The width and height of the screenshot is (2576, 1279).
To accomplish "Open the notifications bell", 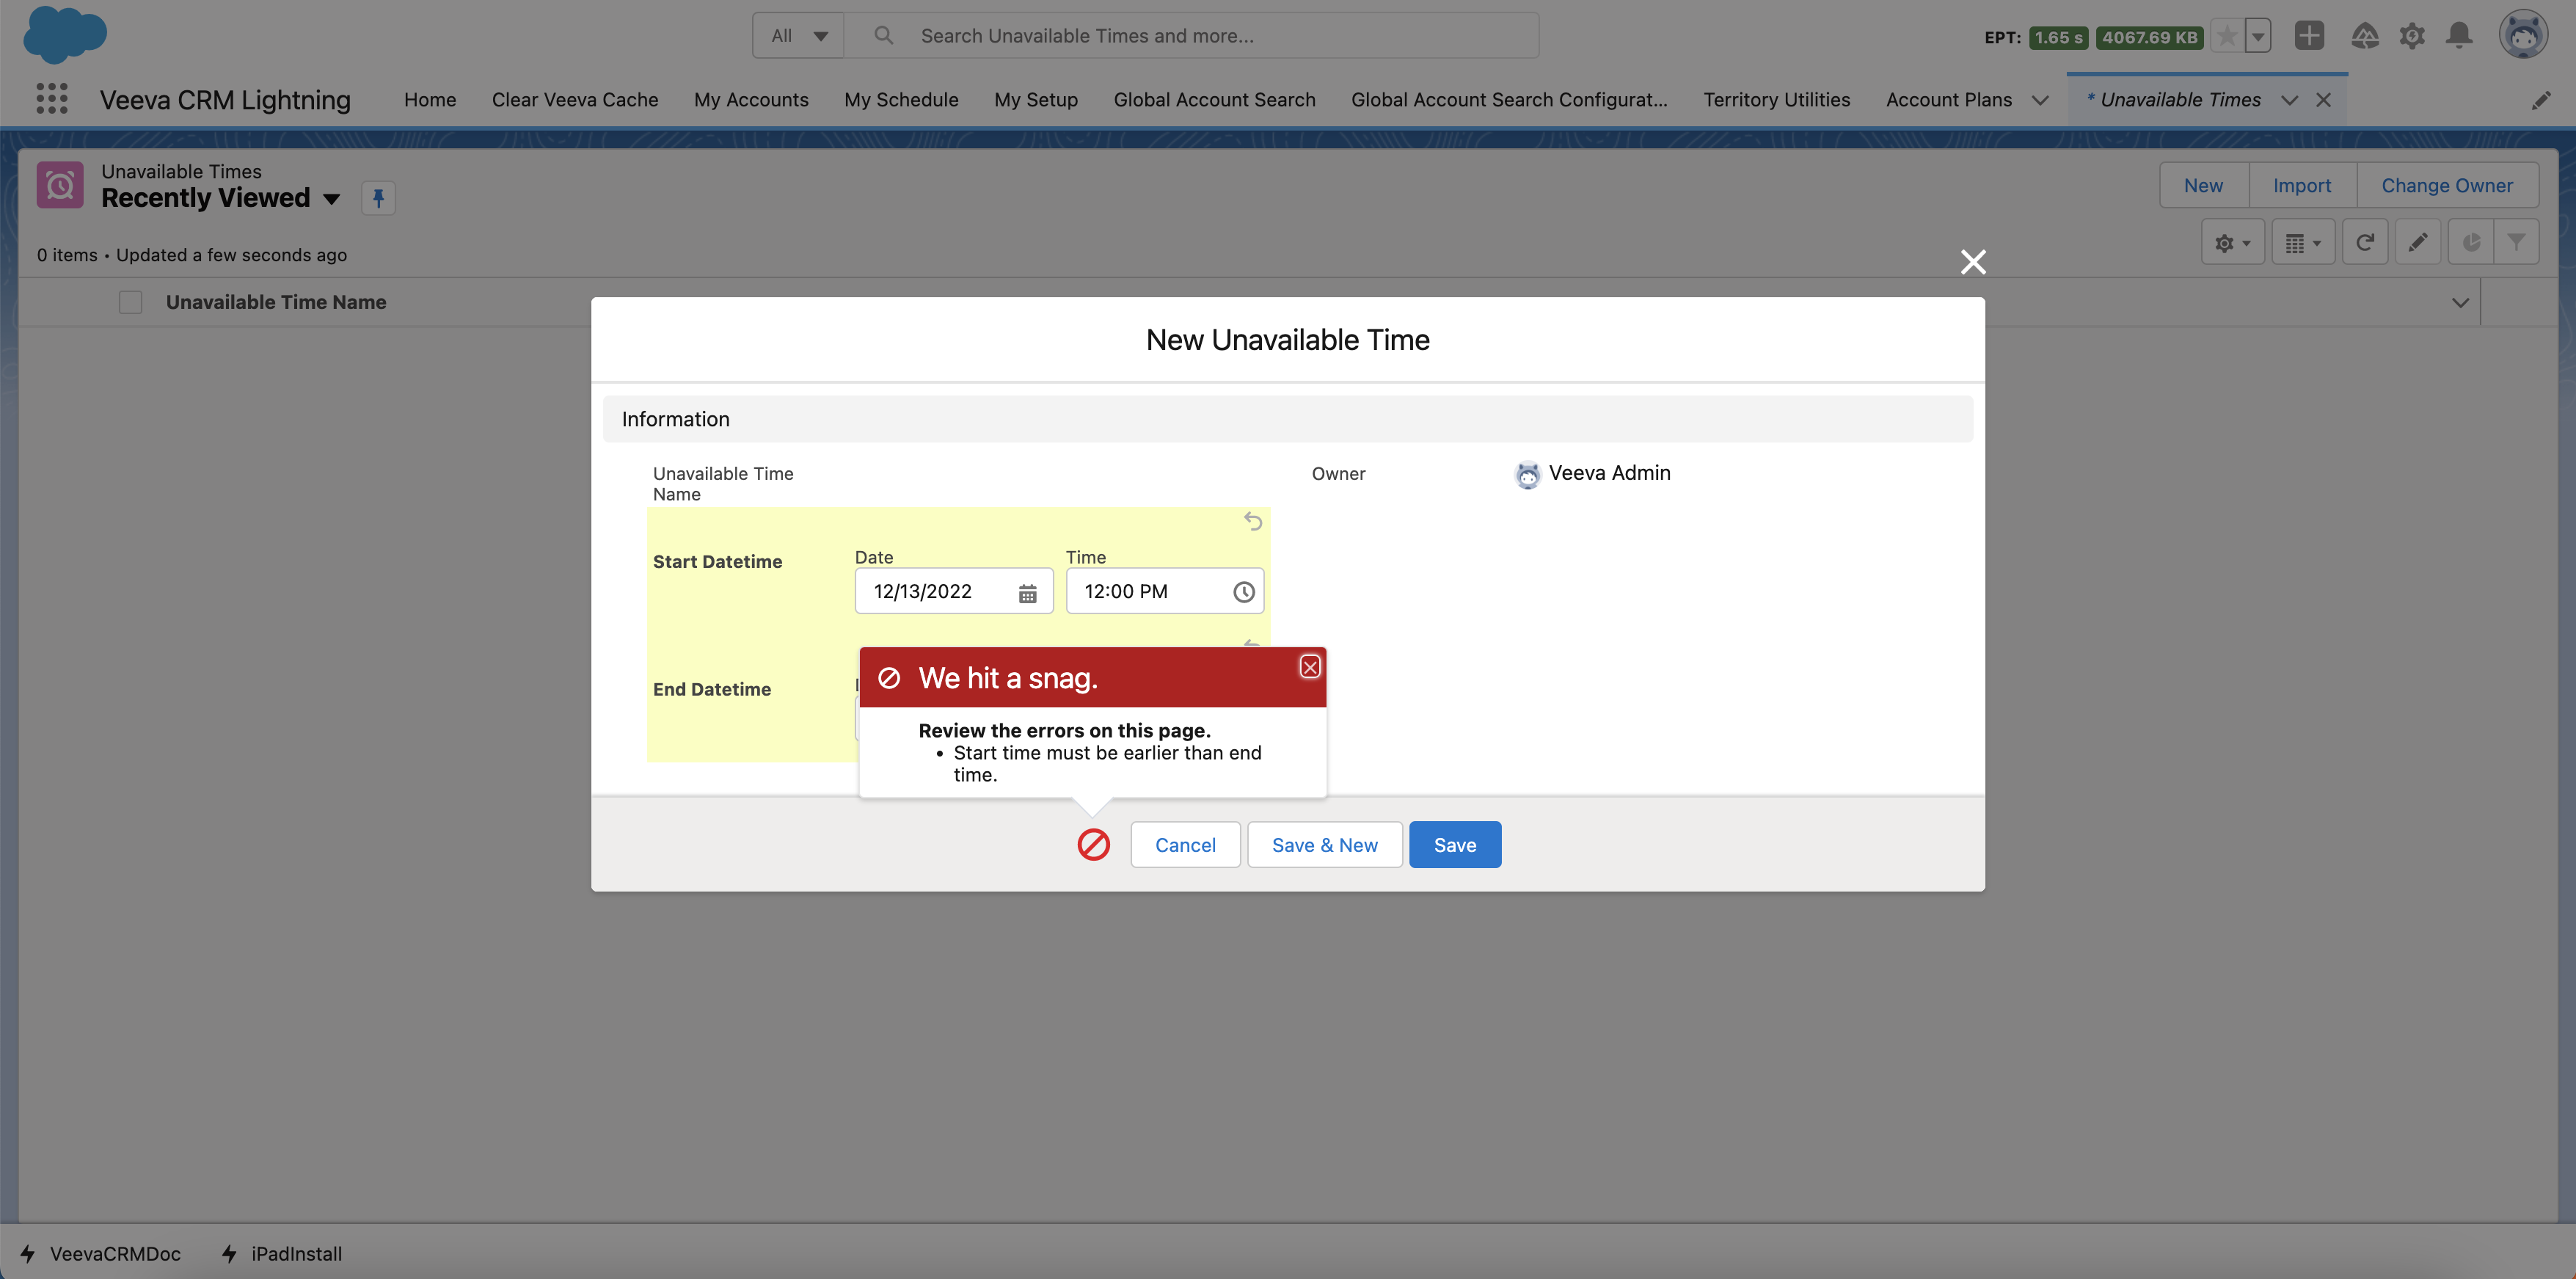I will point(2459,36).
